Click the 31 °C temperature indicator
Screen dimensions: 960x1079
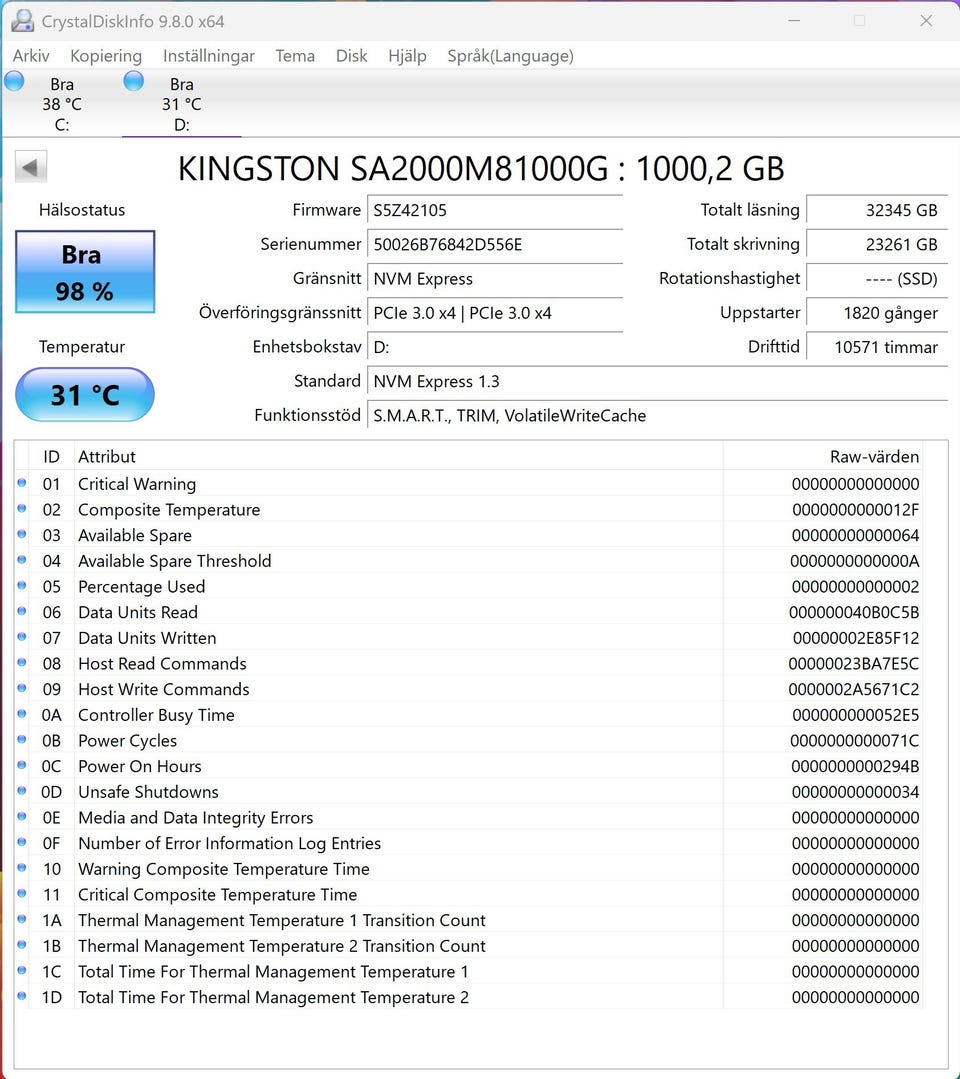pos(85,395)
